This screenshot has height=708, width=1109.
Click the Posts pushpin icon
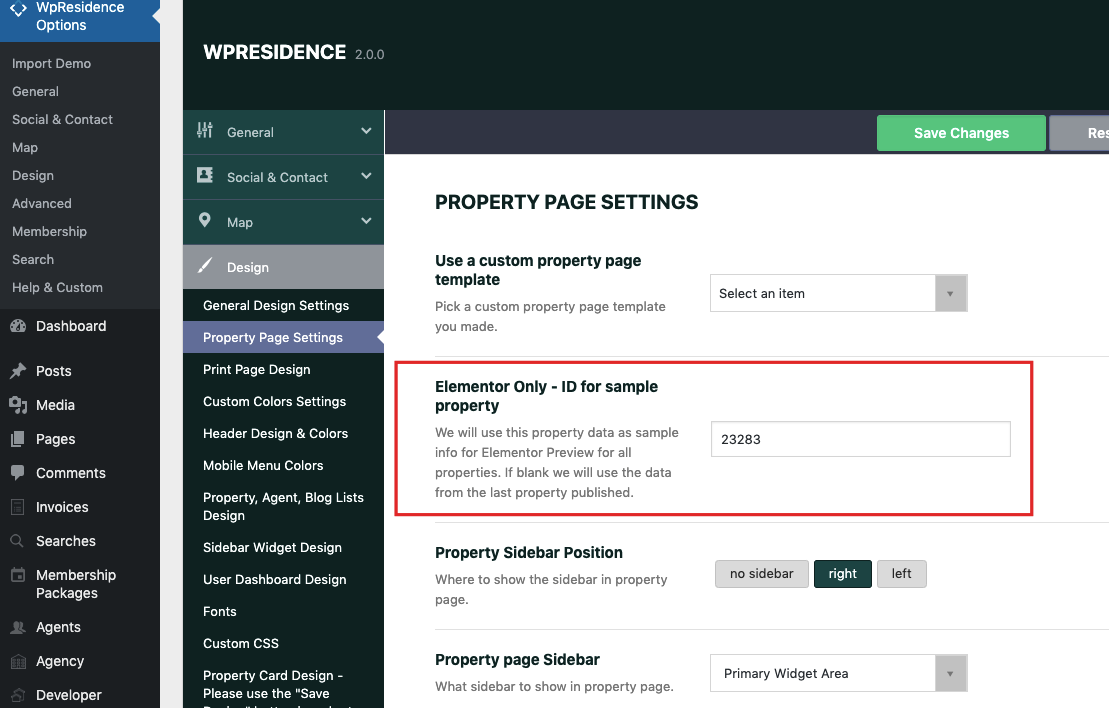(x=18, y=371)
